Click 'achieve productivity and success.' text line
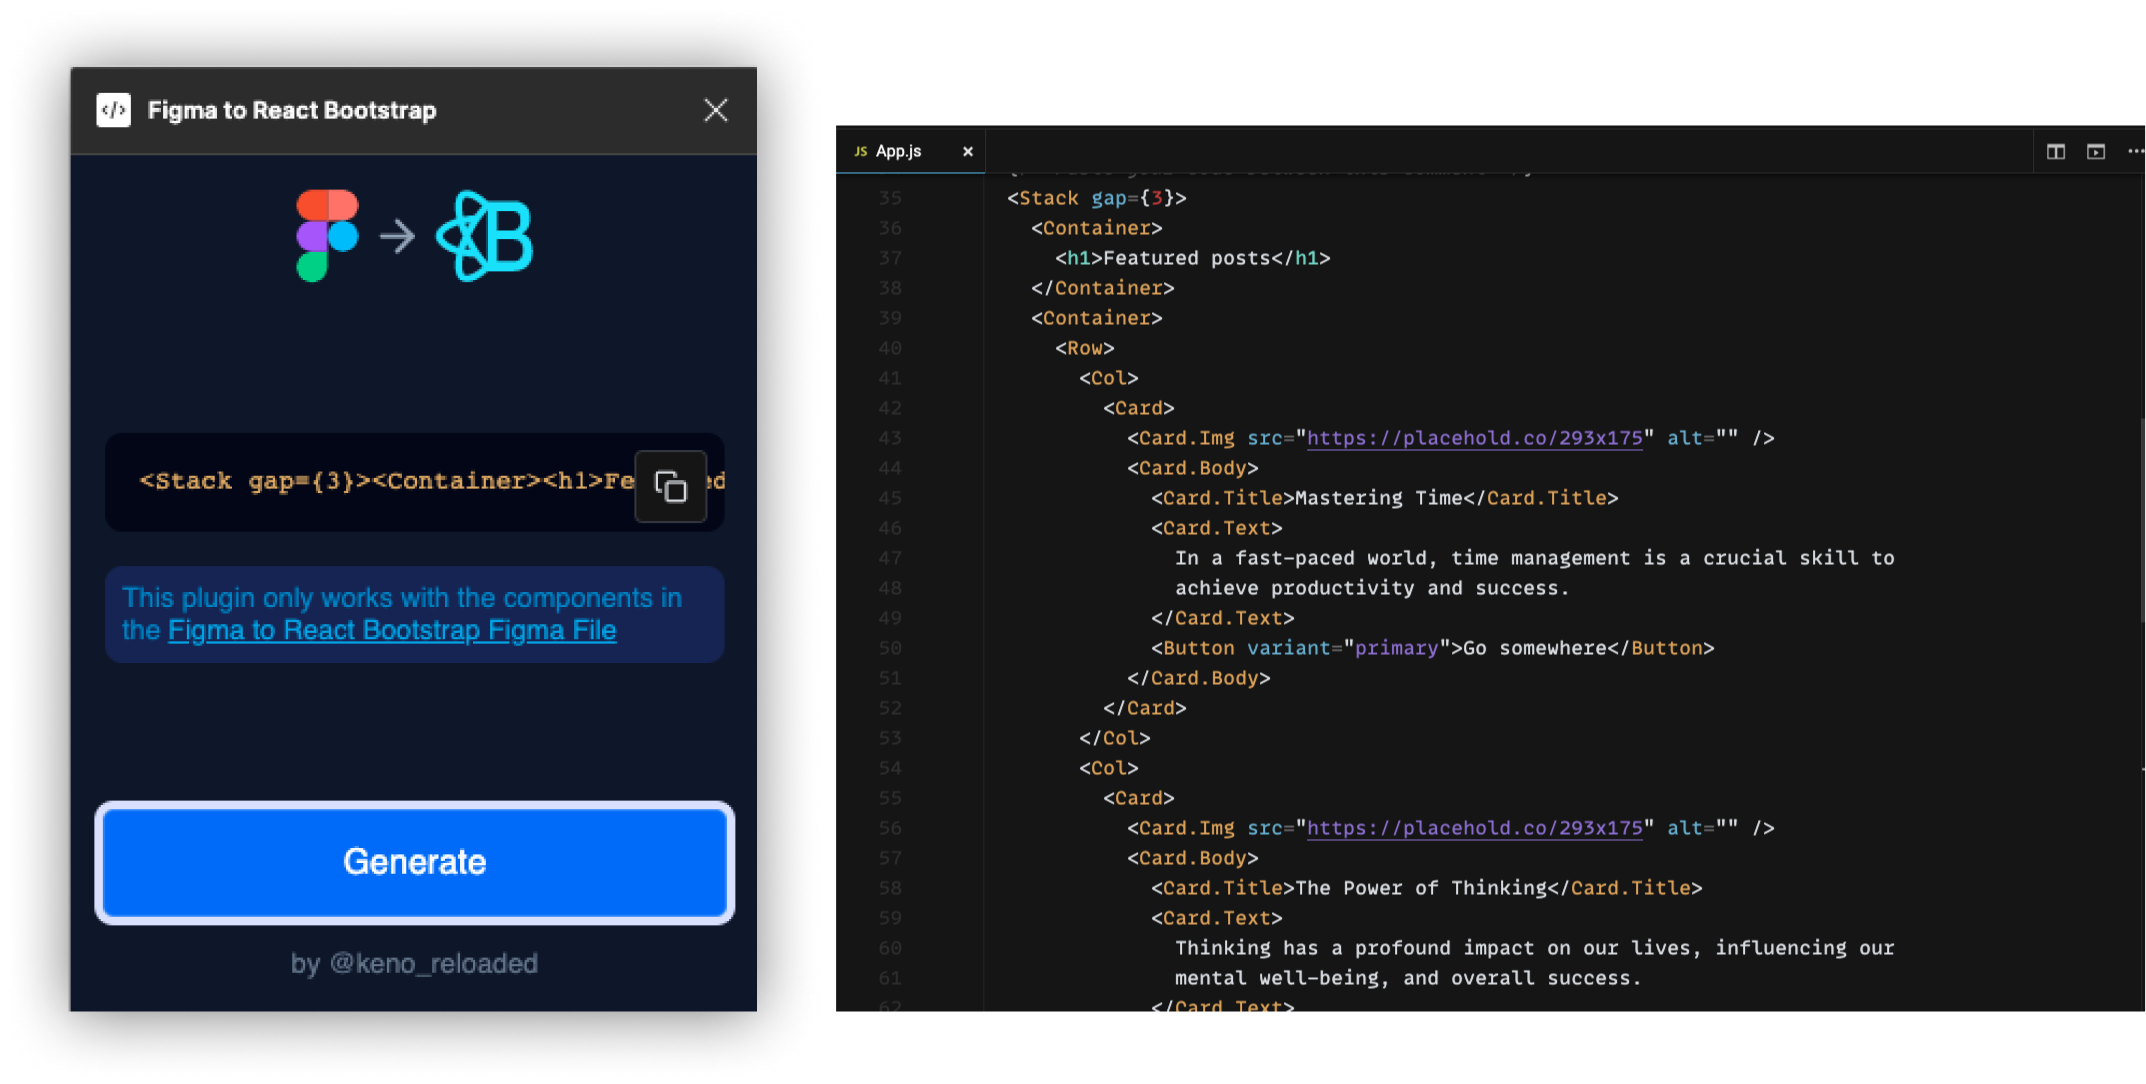The width and height of the screenshot is (2146, 1084). (1372, 588)
